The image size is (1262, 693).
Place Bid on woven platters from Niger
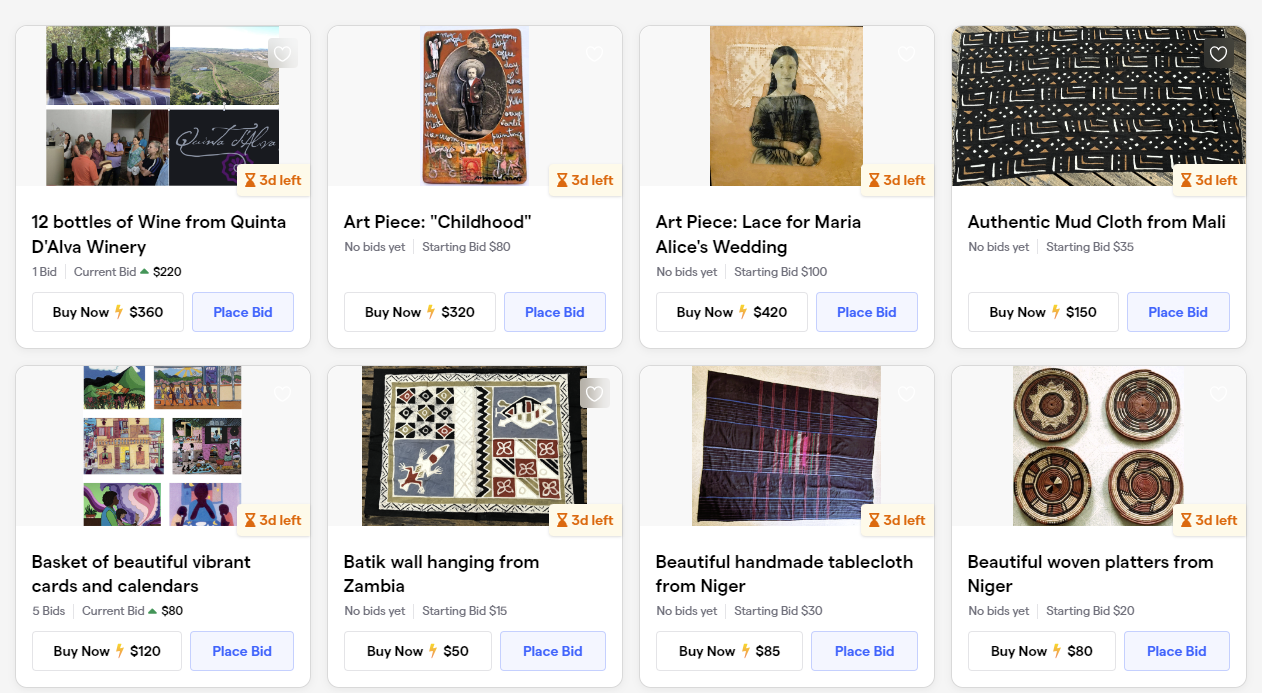coord(1176,651)
